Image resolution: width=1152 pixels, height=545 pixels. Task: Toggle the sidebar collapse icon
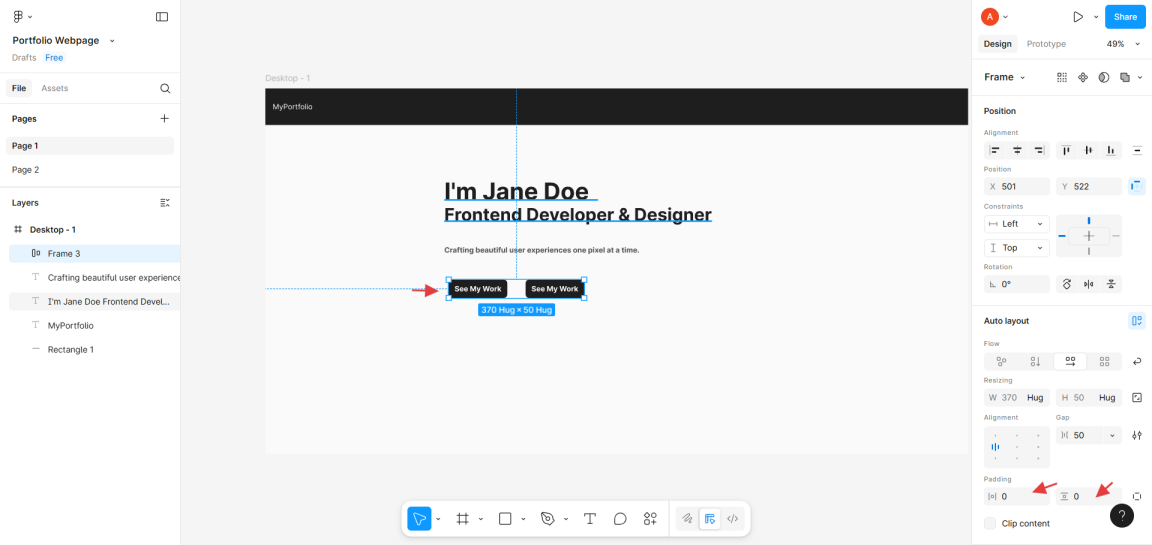click(x=162, y=17)
